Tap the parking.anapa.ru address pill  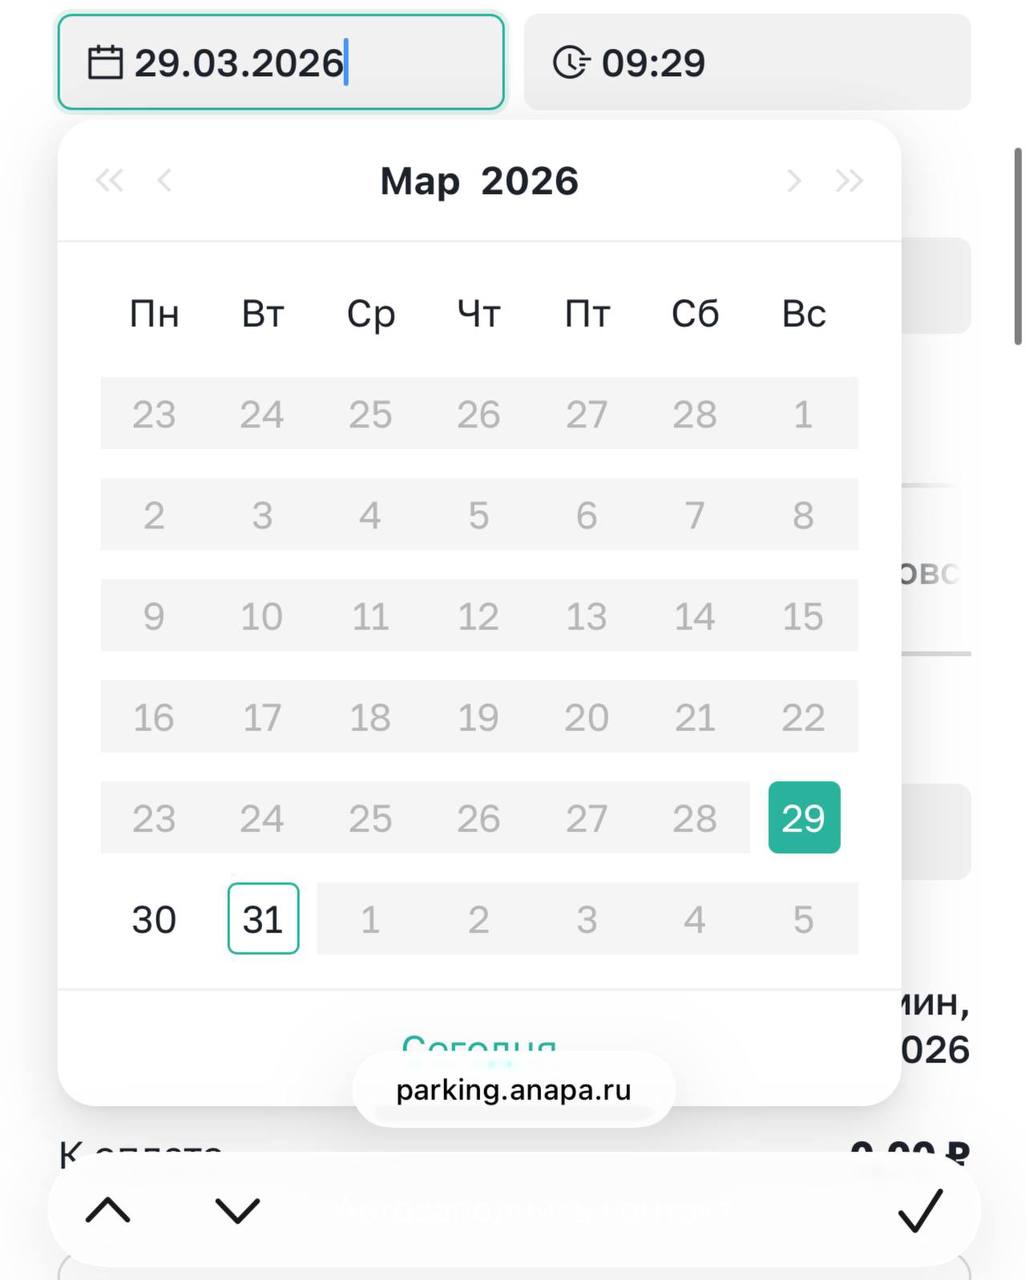click(x=514, y=1089)
